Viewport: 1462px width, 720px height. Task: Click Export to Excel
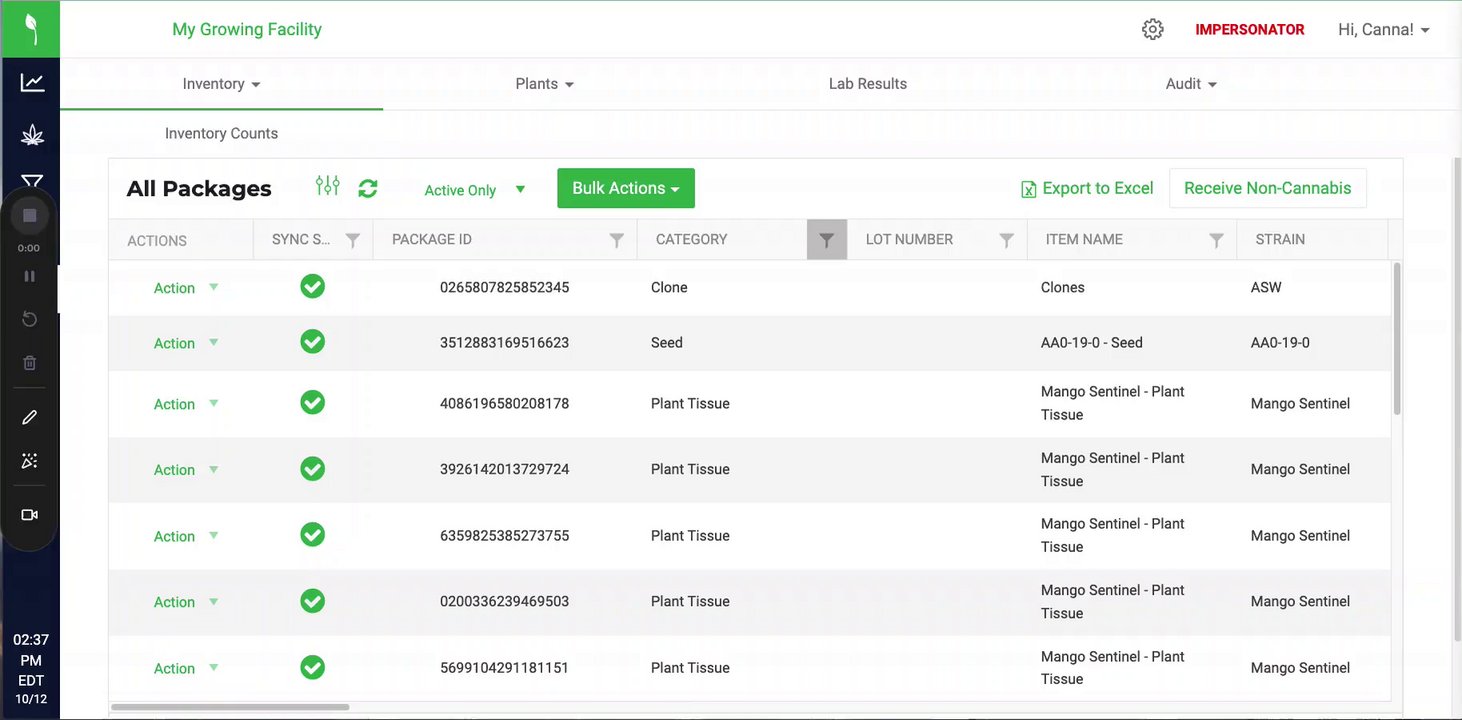[x=1087, y=188]
